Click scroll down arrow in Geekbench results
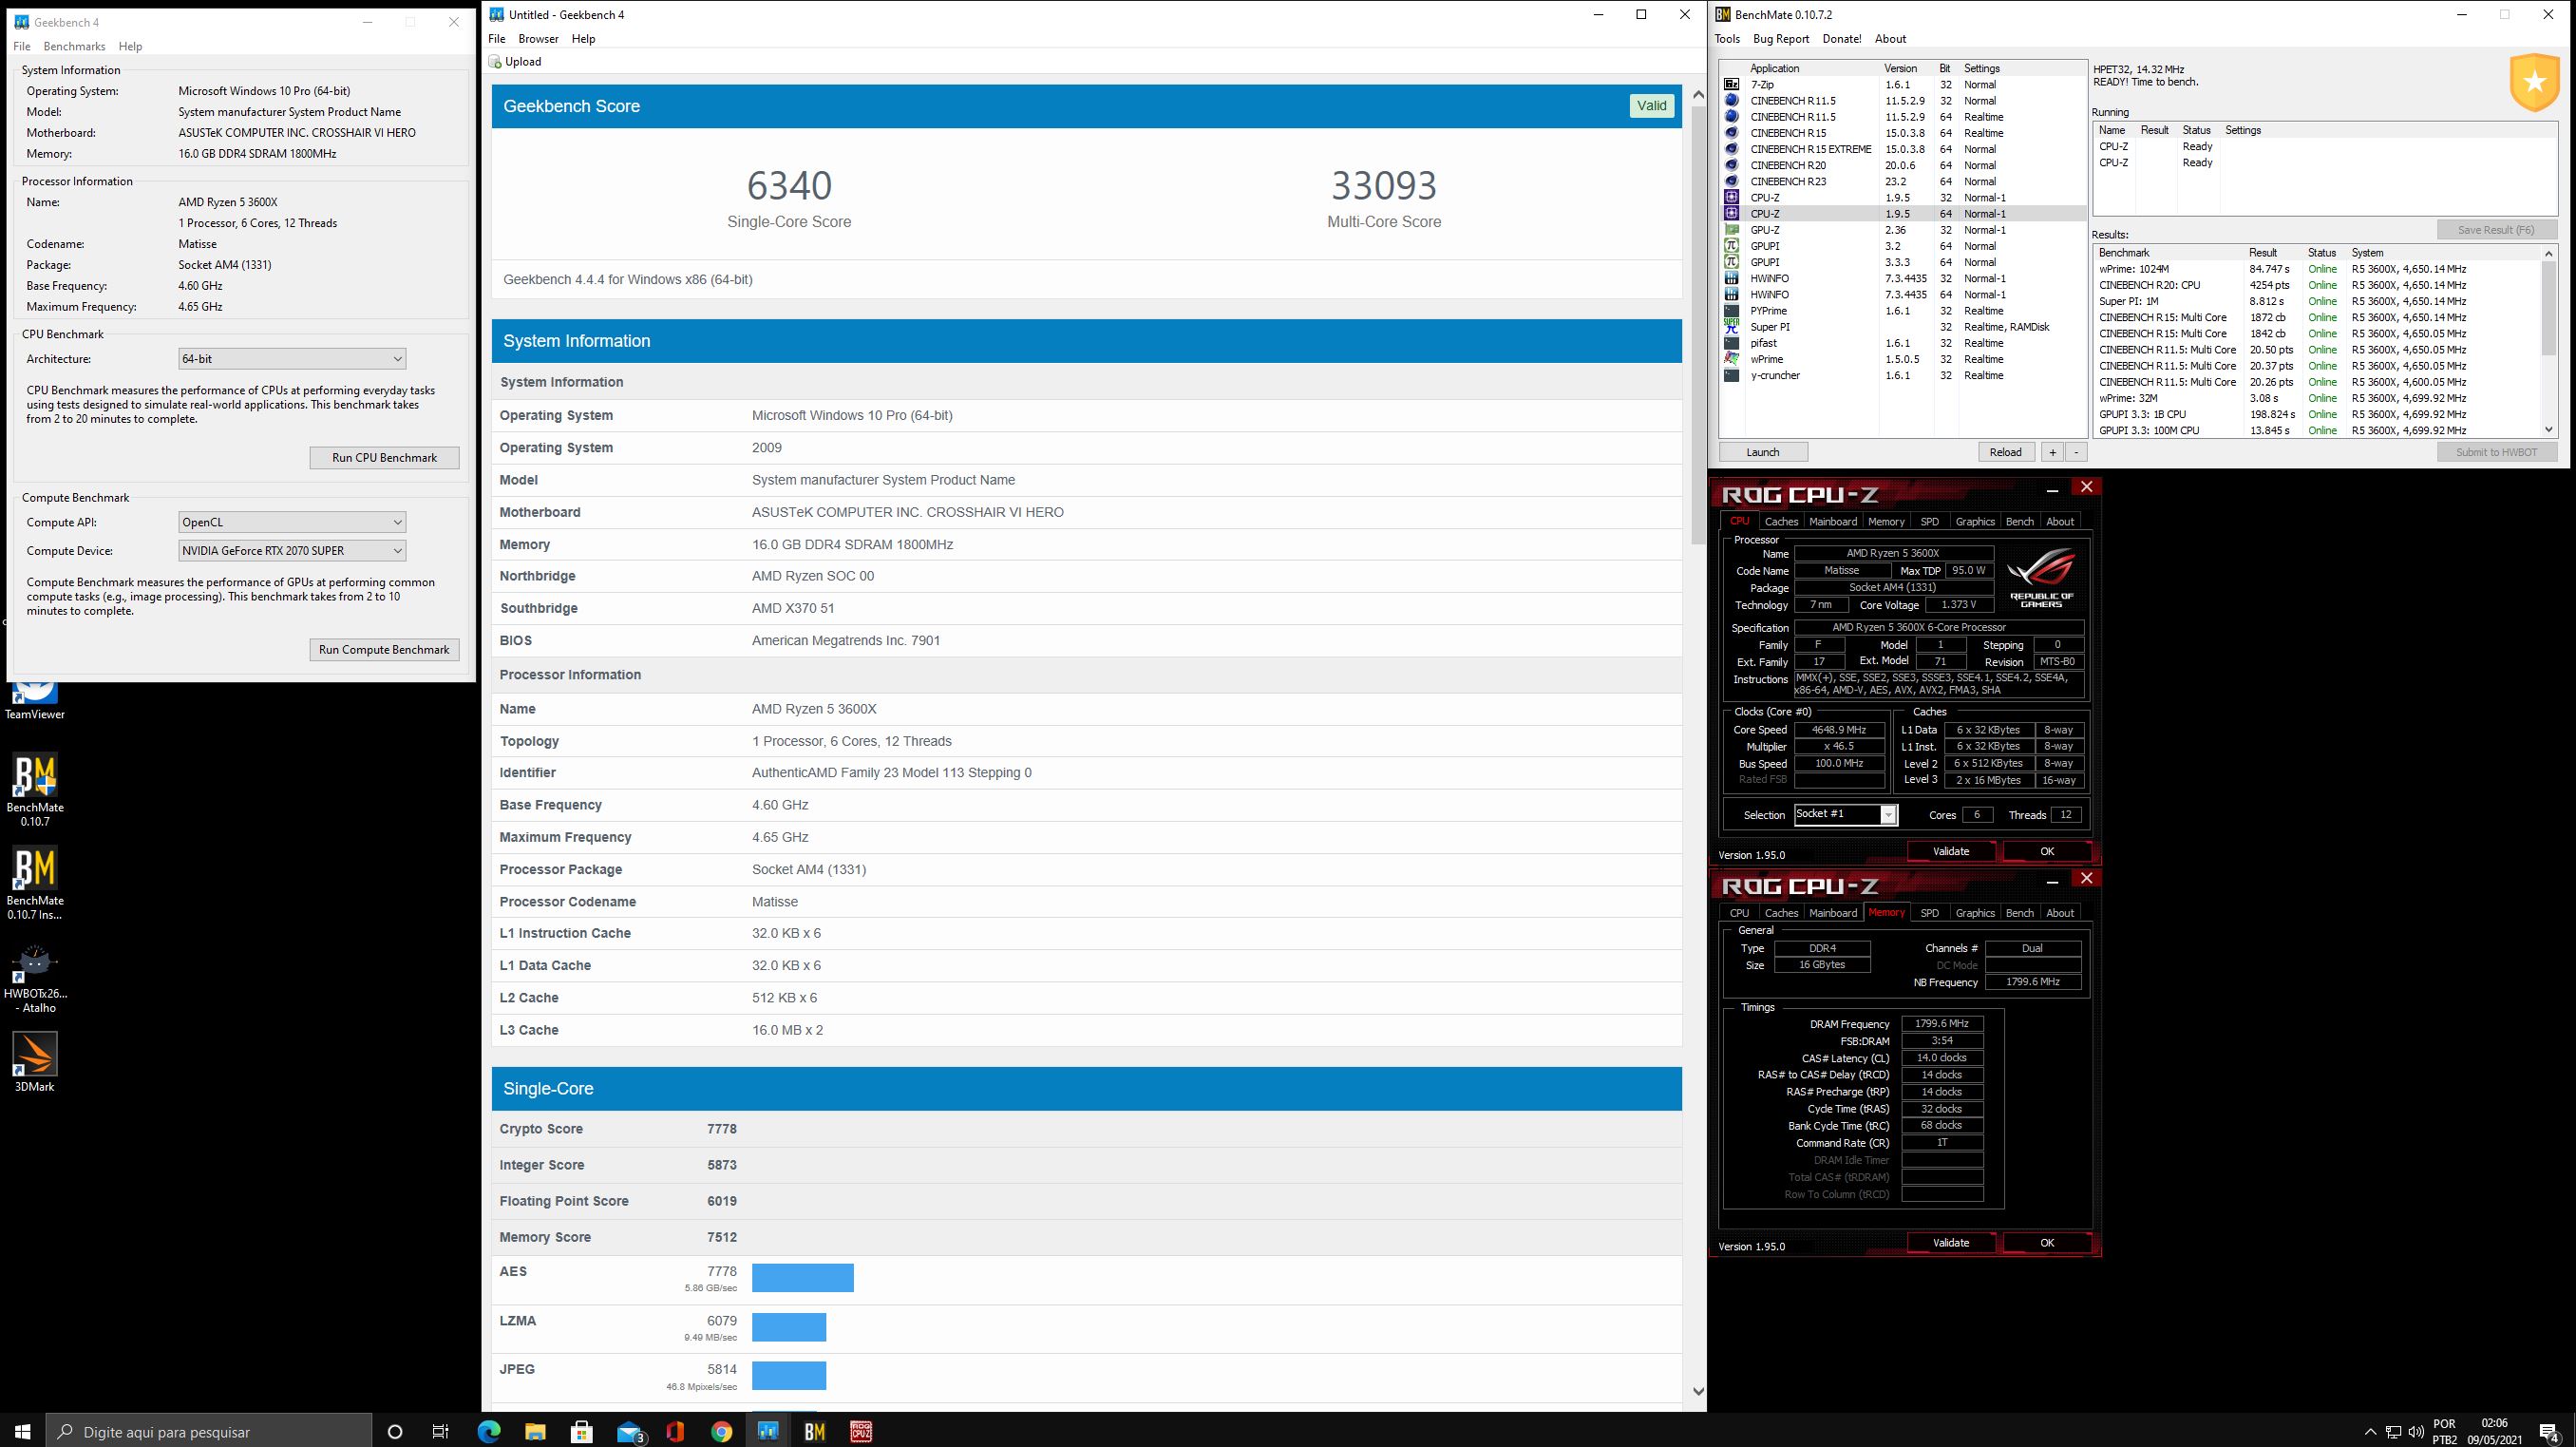The width and height of the screenshot is (2576, 1447). click(1697, 1391)
